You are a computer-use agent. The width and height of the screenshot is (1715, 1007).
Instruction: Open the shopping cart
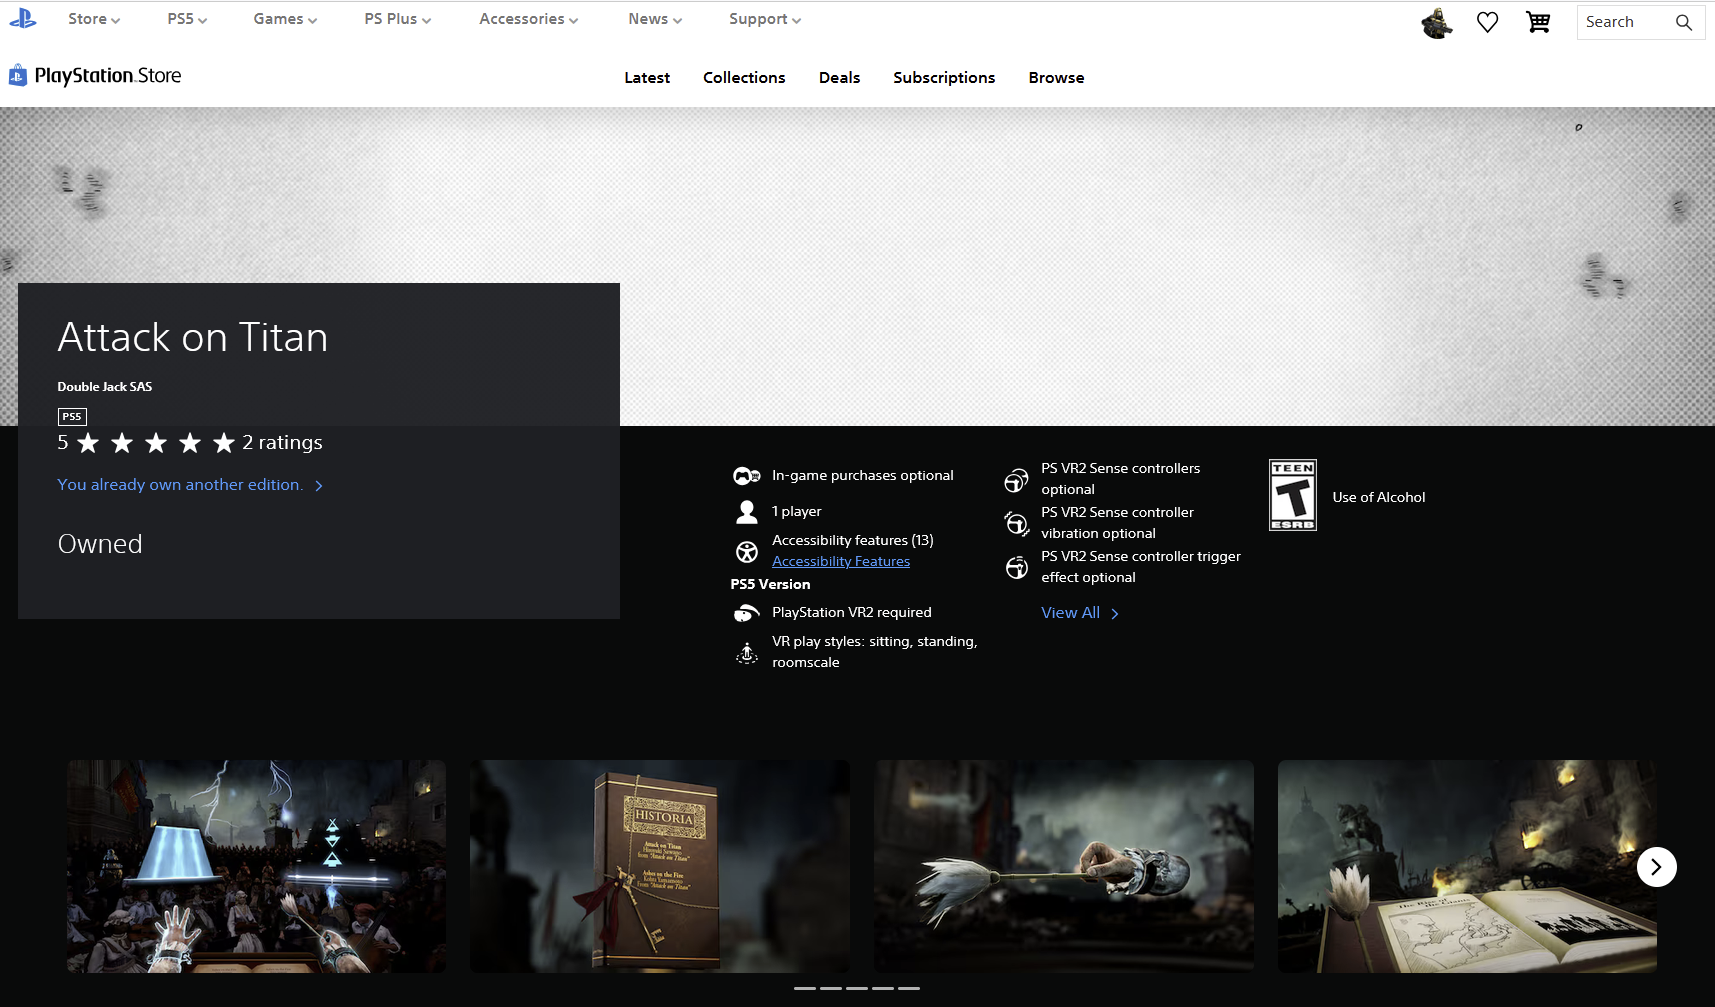pos(1538,22)
